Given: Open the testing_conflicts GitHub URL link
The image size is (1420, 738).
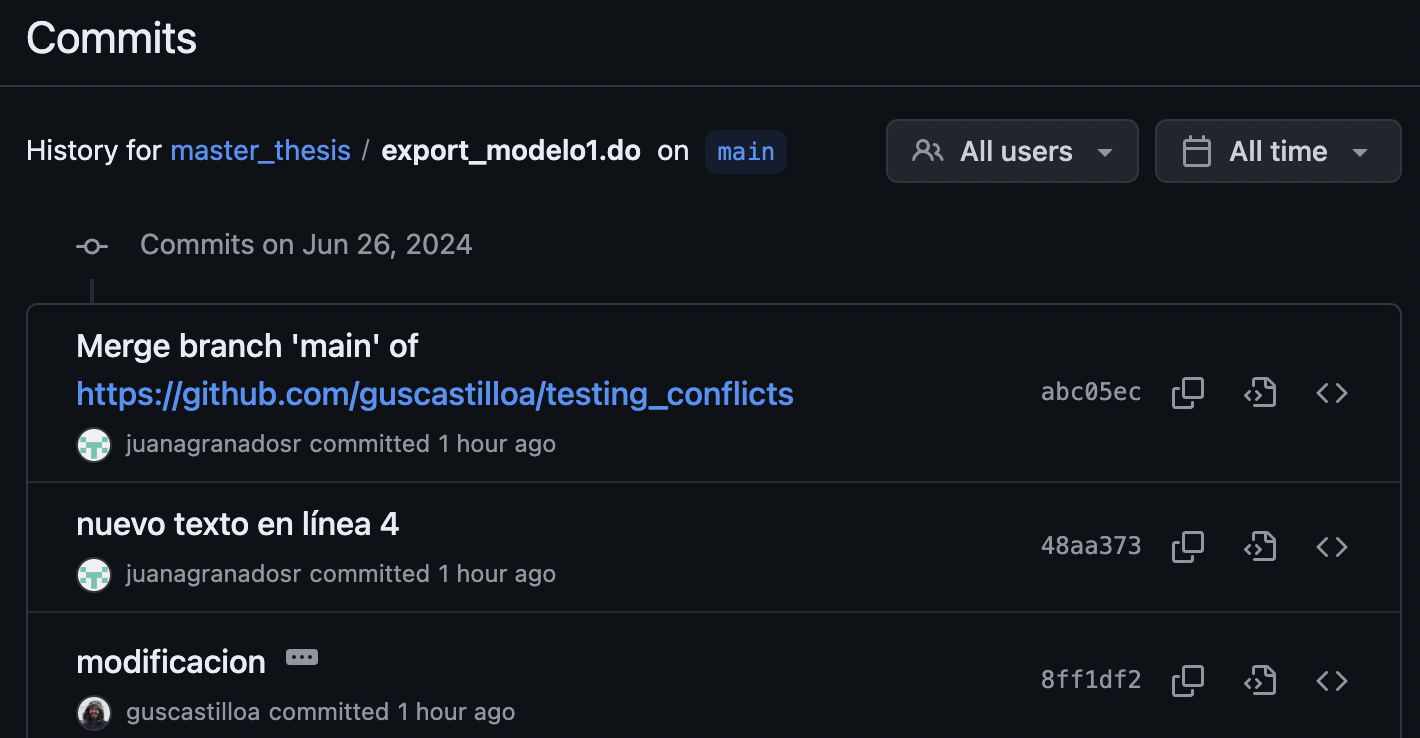Looking at the screenshot, I should click(435, 394).
